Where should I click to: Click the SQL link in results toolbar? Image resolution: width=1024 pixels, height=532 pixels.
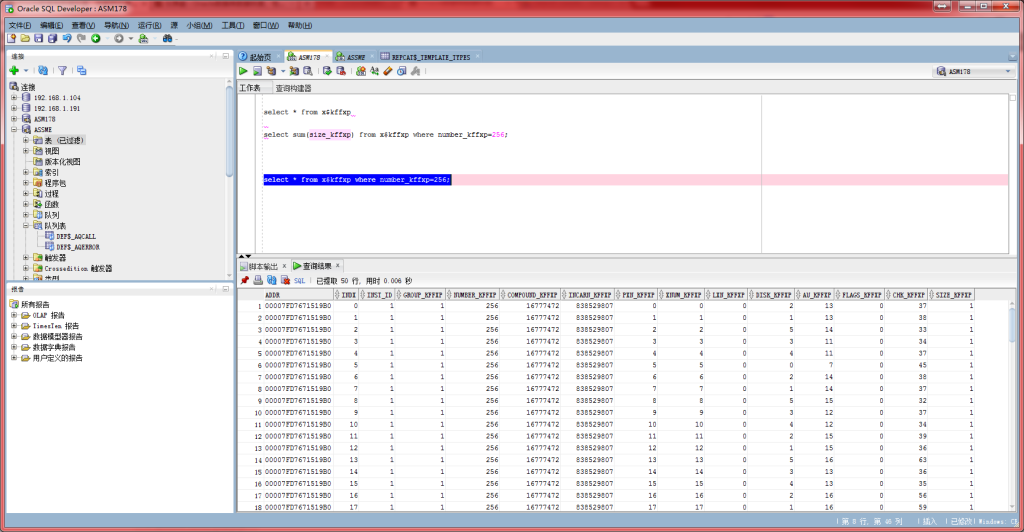click(x=299, y=281)
